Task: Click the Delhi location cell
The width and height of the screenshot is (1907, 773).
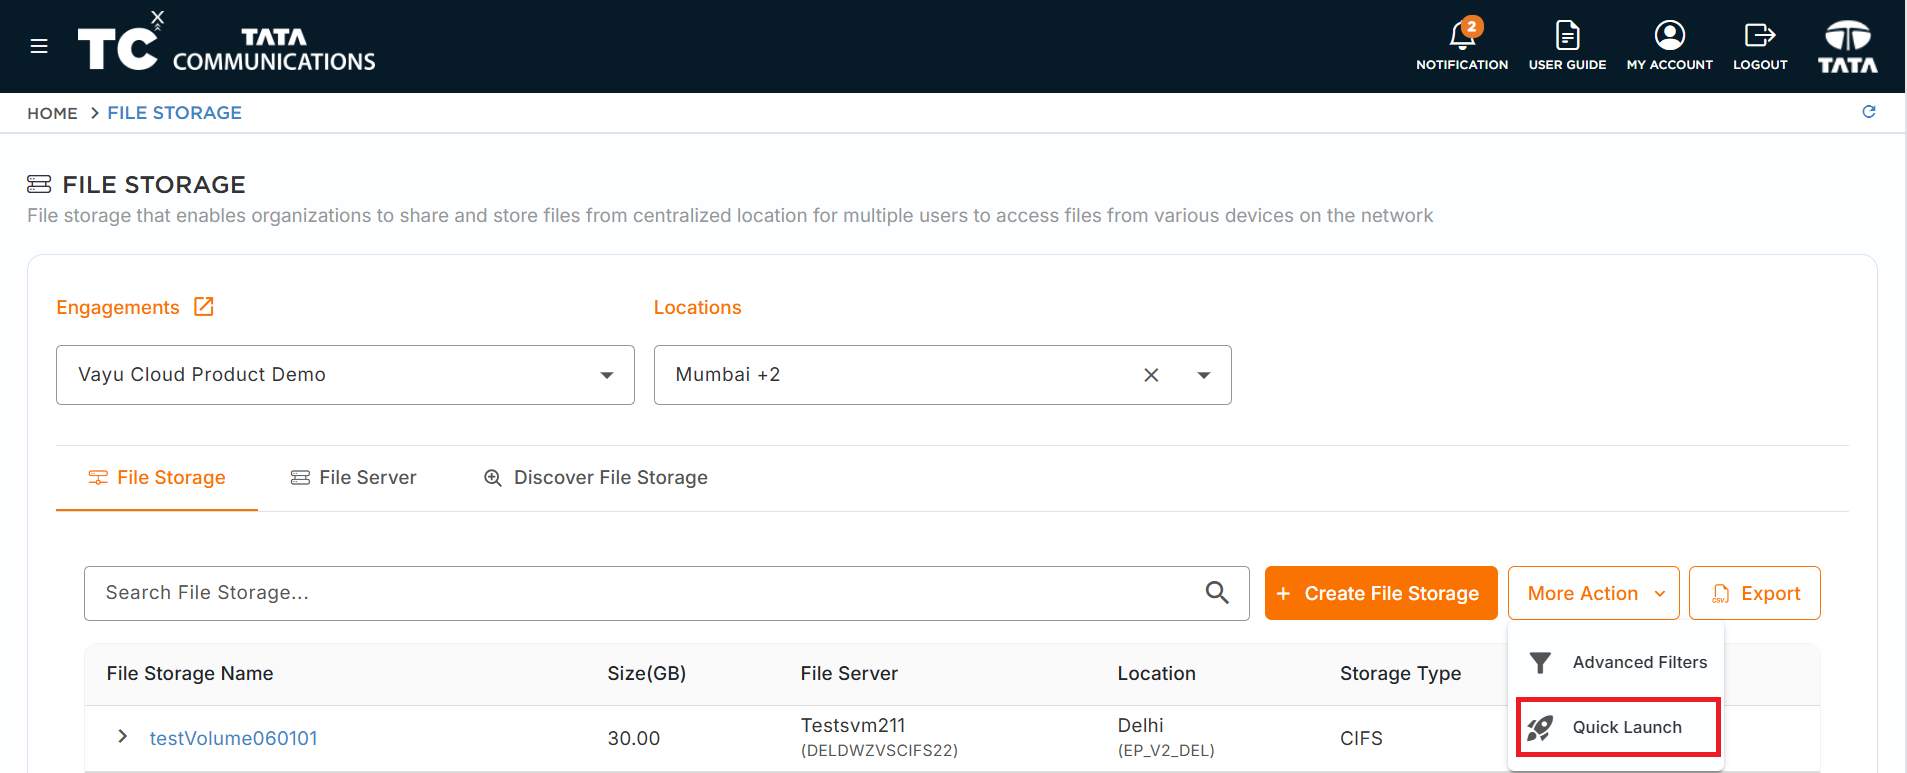Action: coord(1166,737)
